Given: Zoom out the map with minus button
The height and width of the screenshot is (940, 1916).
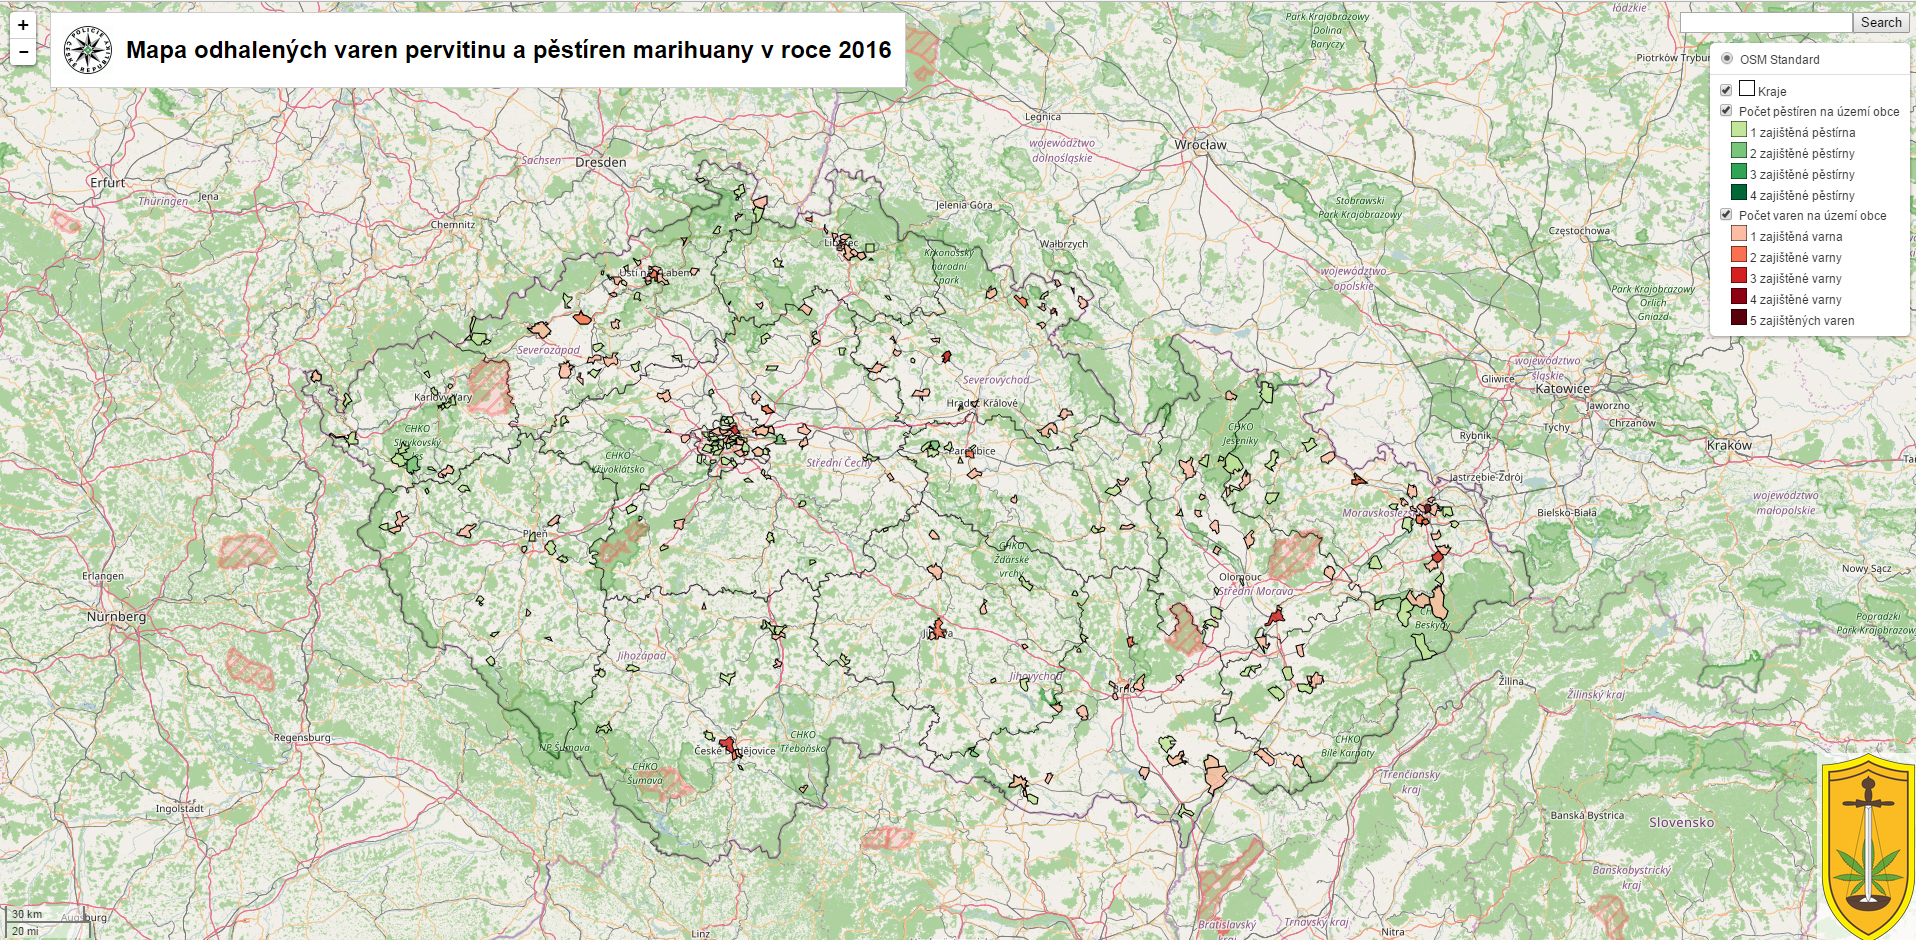Looking at the screenshot, I should click(x=23, y=52).
